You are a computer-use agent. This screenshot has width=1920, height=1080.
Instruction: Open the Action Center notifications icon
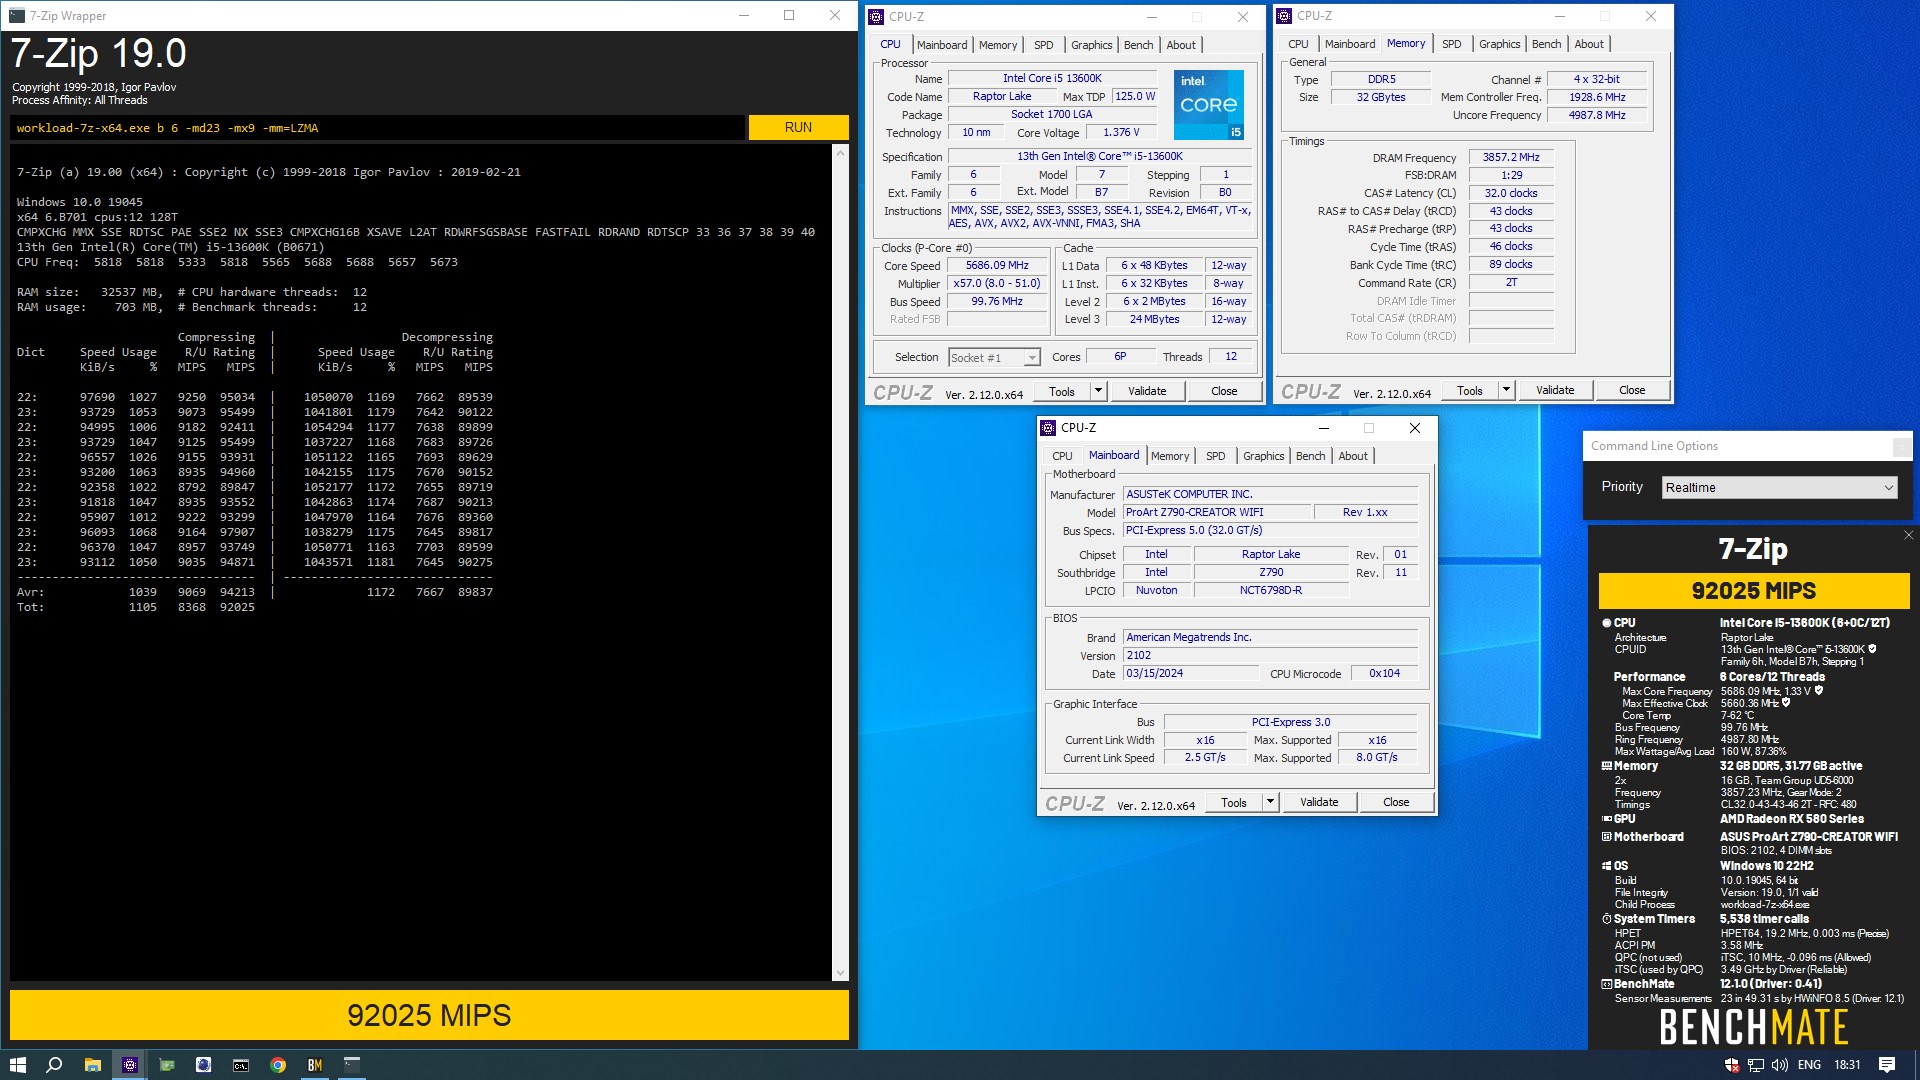tap(1887, 1065)
